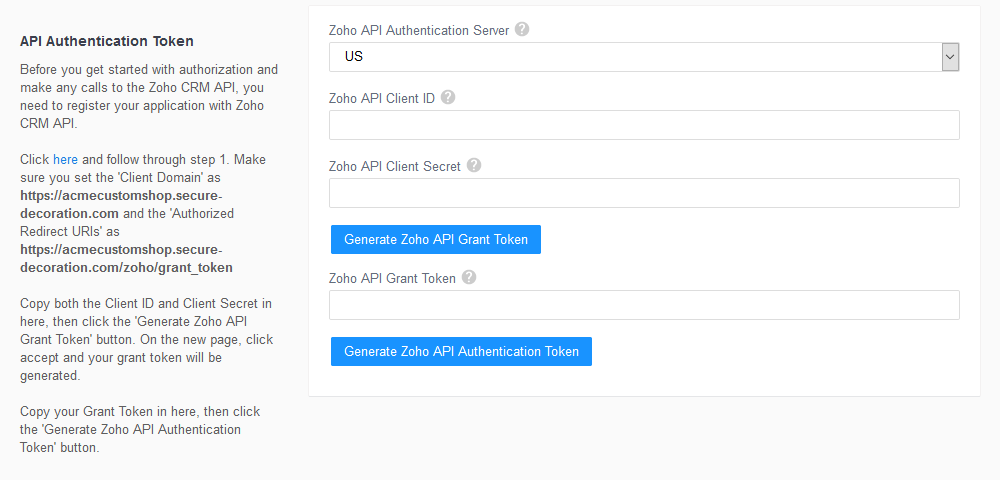Click the 'Zoho API Grant Token' label text
The image size is (1000, 480).
pos(392,278)
